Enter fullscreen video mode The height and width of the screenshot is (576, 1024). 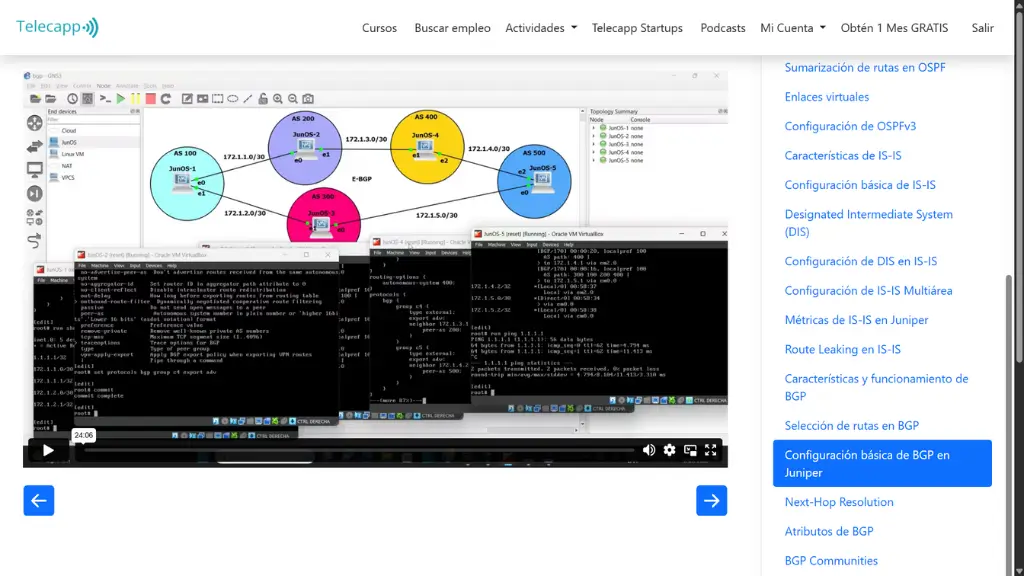(711, 450)
